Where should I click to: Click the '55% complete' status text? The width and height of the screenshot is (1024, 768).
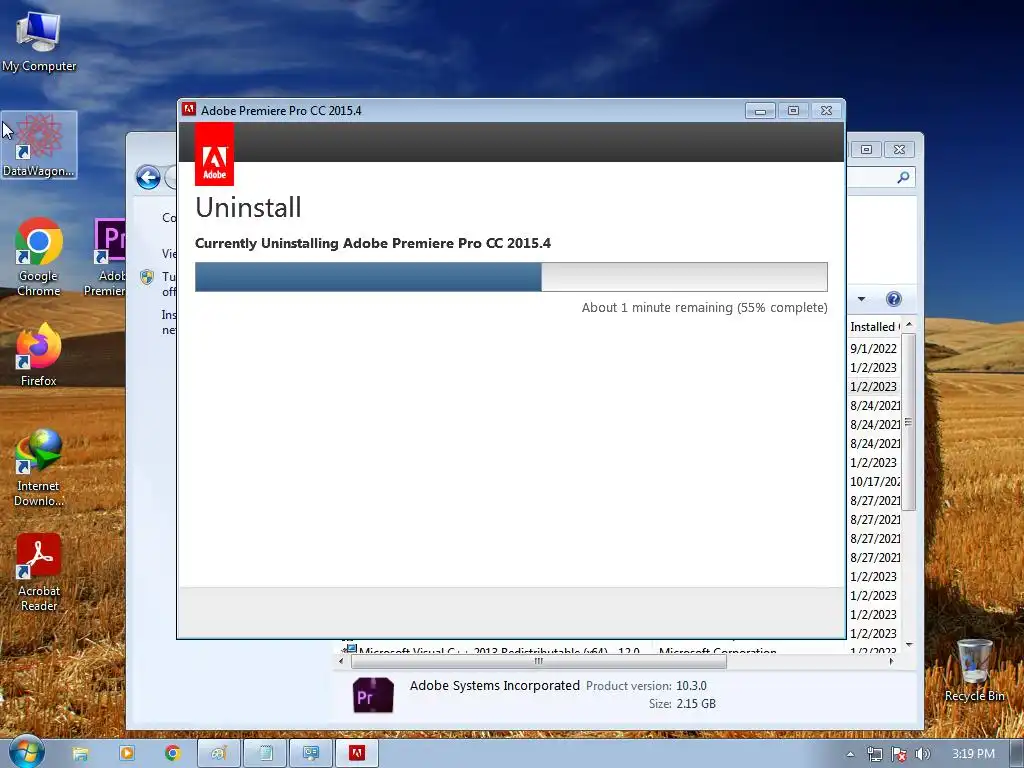click(x=782, y=308)
